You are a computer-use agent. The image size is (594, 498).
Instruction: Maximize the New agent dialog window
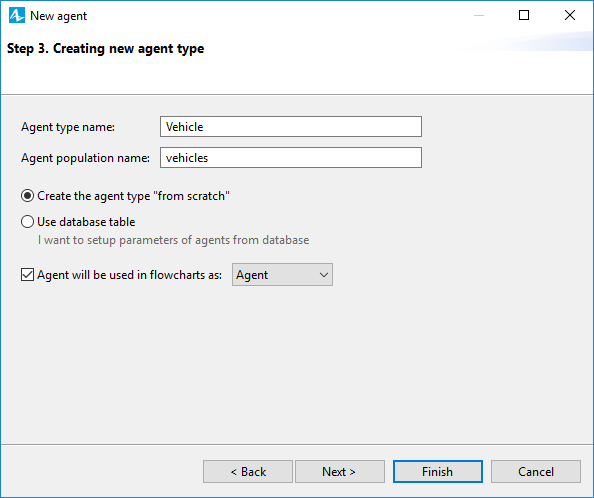click(x=524, y=15)
